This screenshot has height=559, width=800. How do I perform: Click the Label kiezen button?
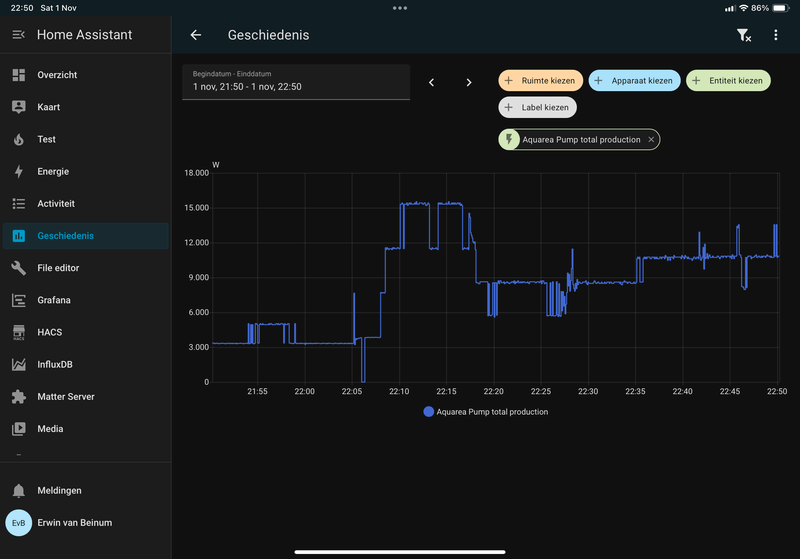538,108
